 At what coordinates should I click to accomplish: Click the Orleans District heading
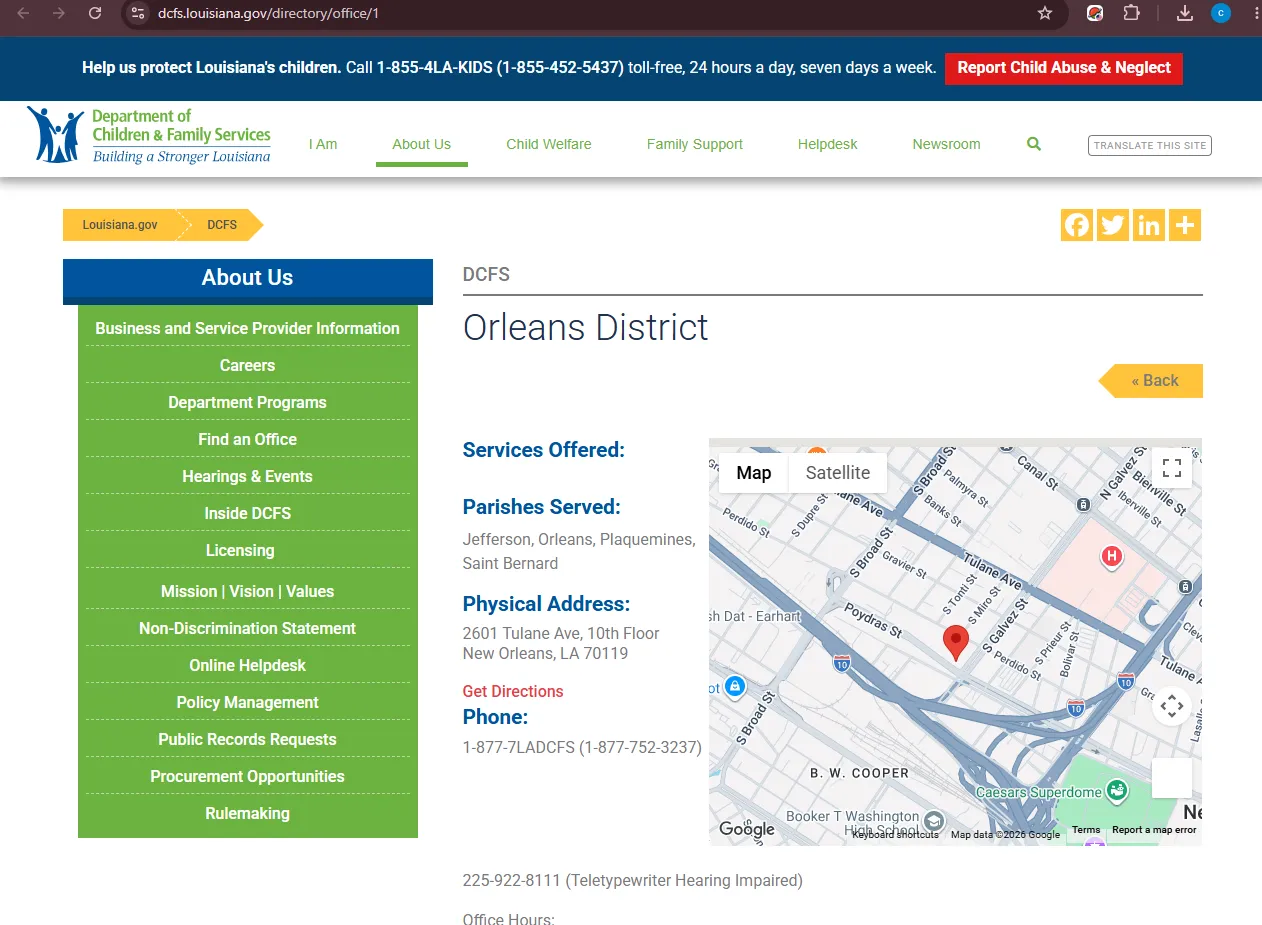click(x=585, y=328)
